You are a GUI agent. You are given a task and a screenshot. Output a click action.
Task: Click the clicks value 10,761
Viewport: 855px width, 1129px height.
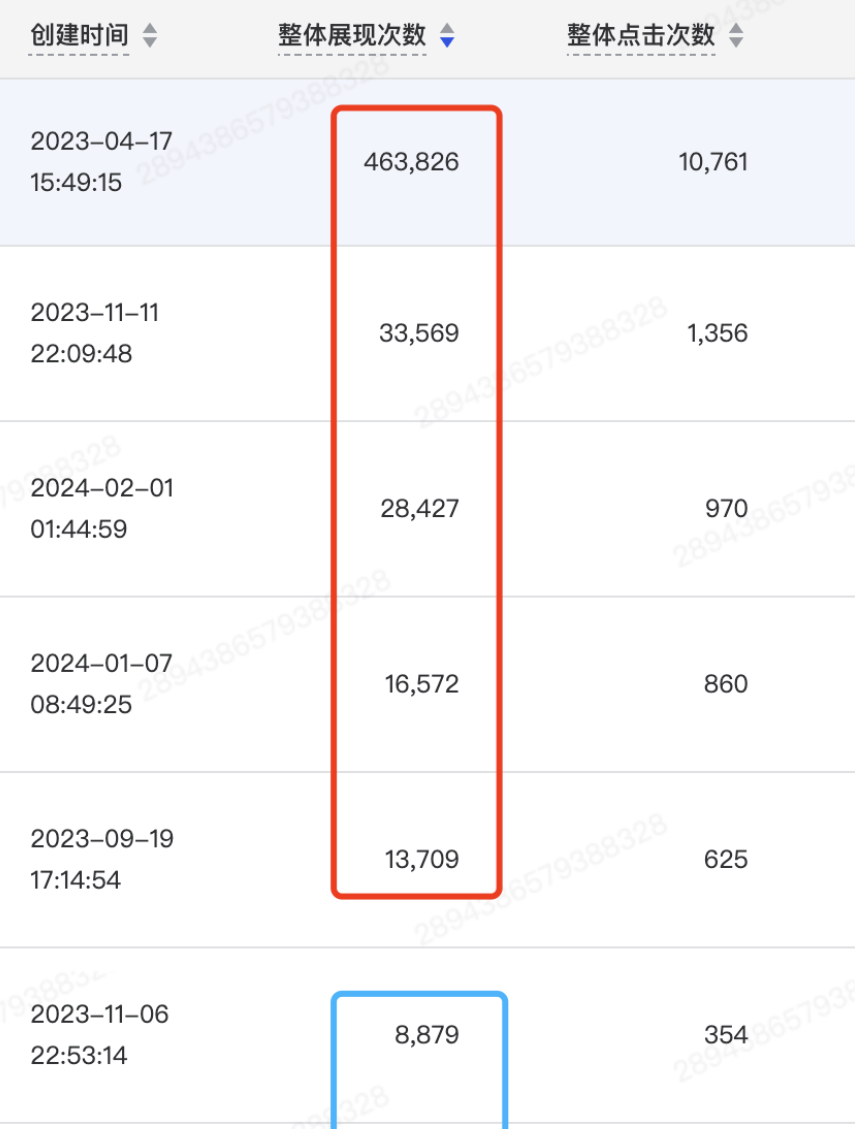(x=713, y=162)
